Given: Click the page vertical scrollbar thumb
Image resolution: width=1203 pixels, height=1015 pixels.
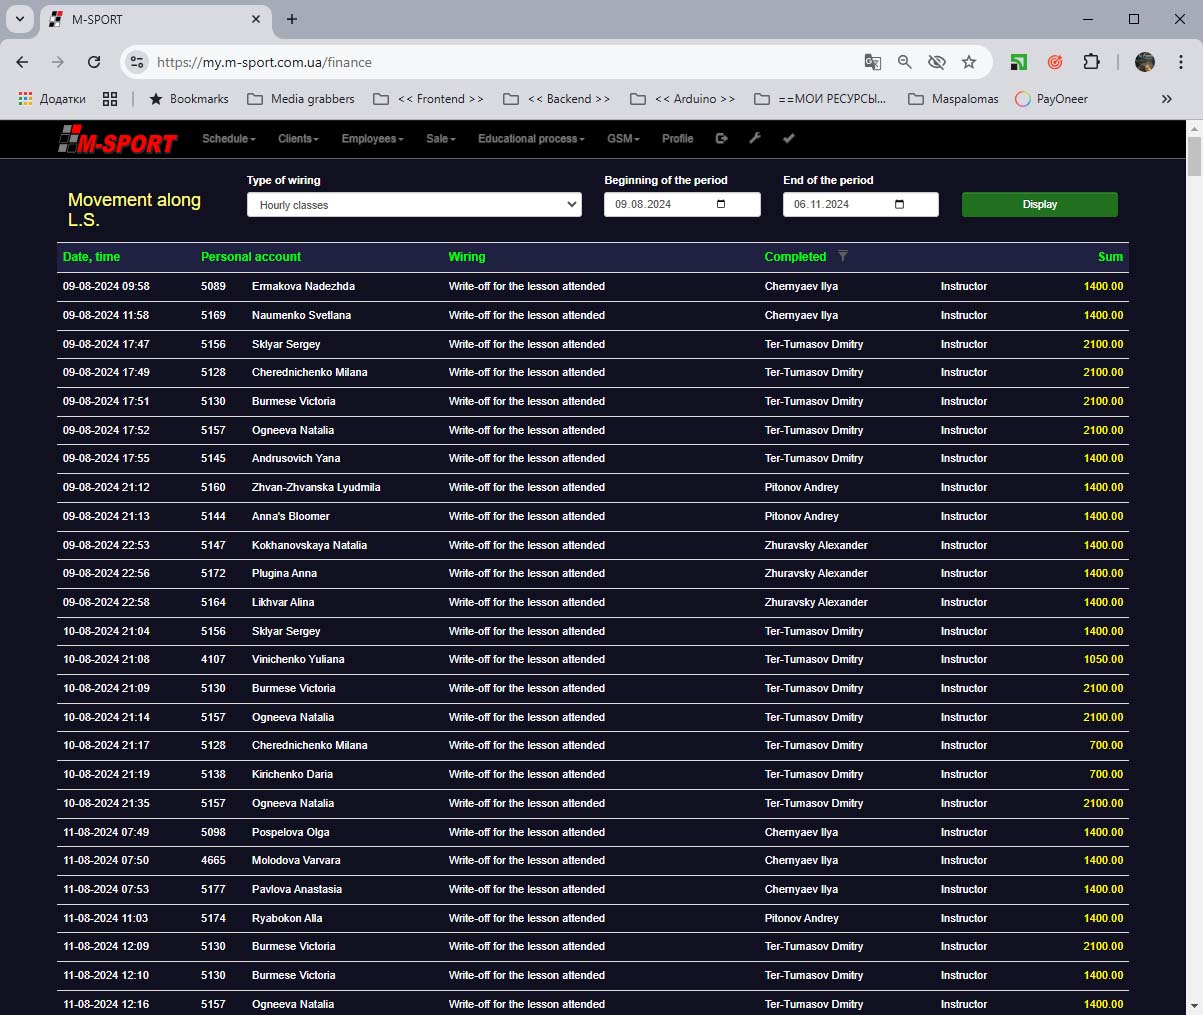Looking at the screenshot, I should (1194, 156).
